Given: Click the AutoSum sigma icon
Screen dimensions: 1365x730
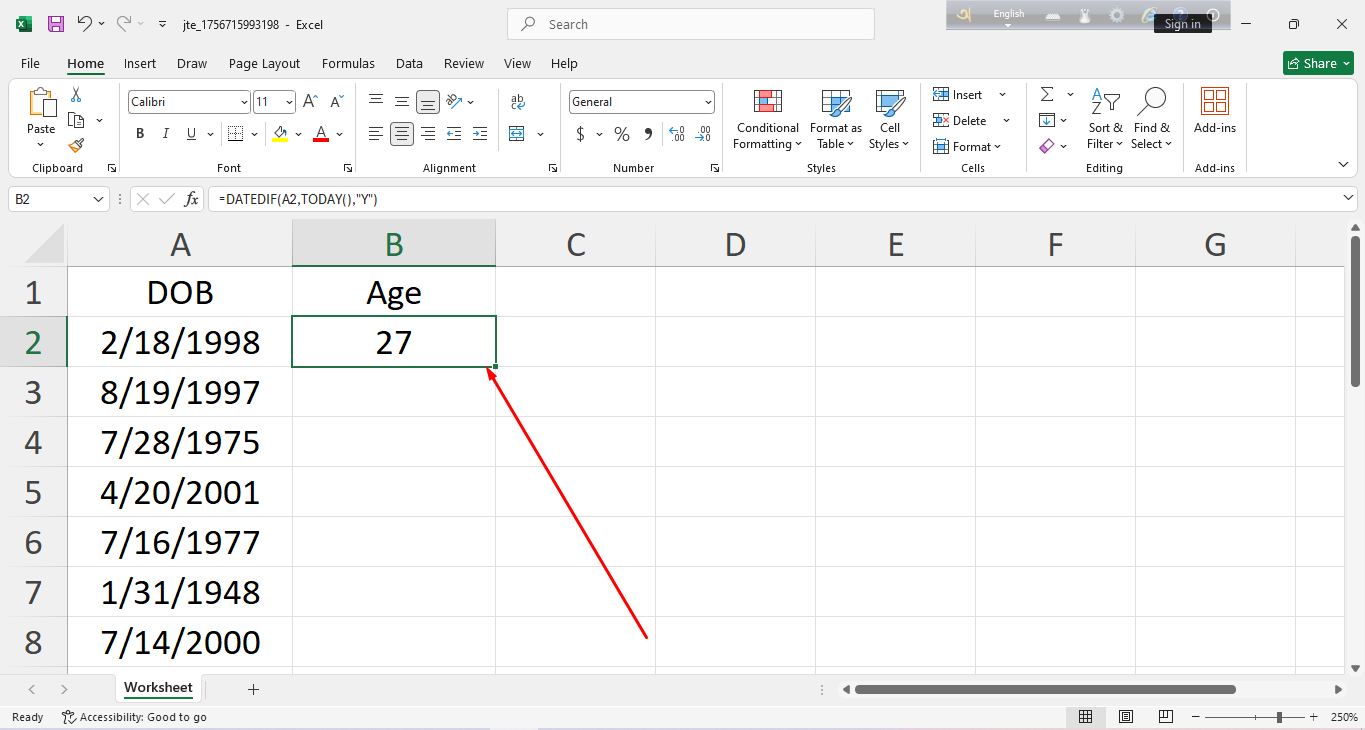Looking at the screenshot, I should [1047, 95].
